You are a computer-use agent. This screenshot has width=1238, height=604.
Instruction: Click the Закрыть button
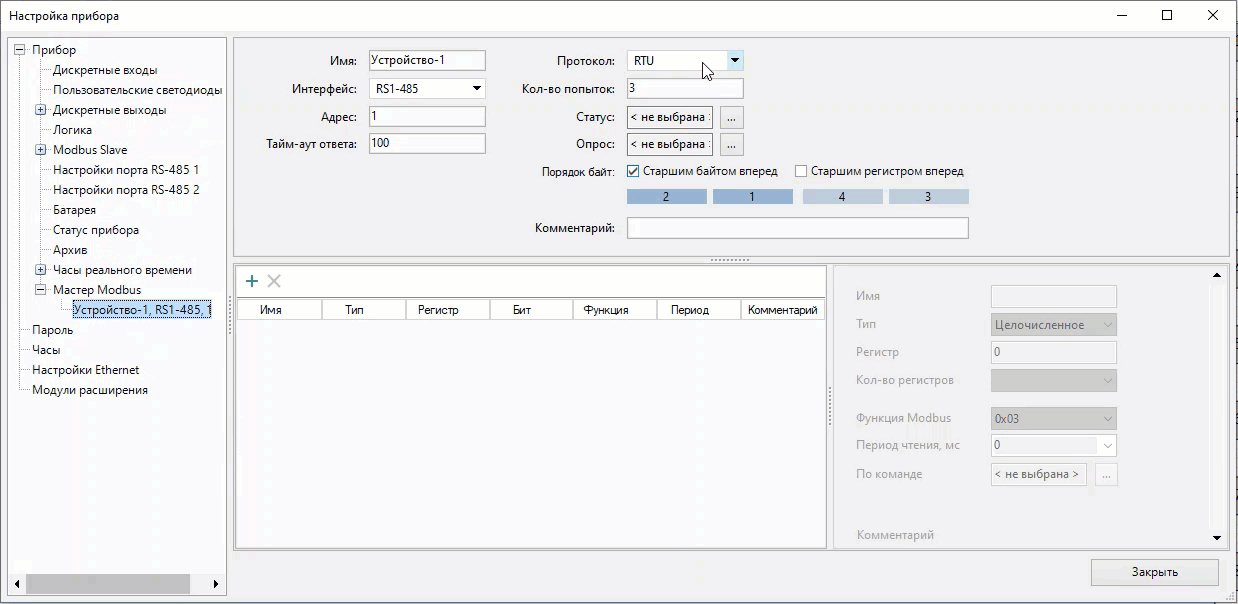coord(1154,572)
